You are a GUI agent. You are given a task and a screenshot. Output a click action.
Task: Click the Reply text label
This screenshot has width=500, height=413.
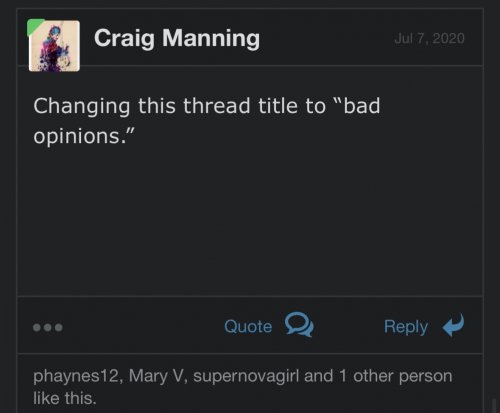point(406,327)
